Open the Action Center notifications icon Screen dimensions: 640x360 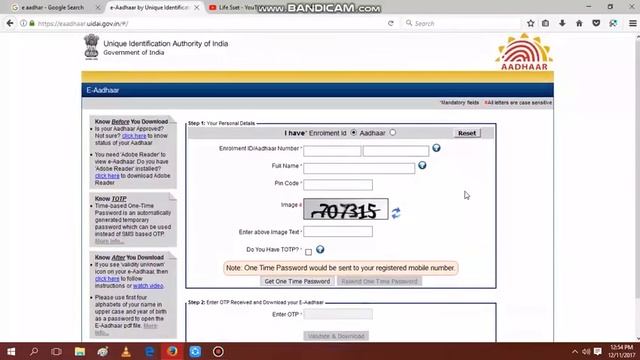[x=598, y=351]
